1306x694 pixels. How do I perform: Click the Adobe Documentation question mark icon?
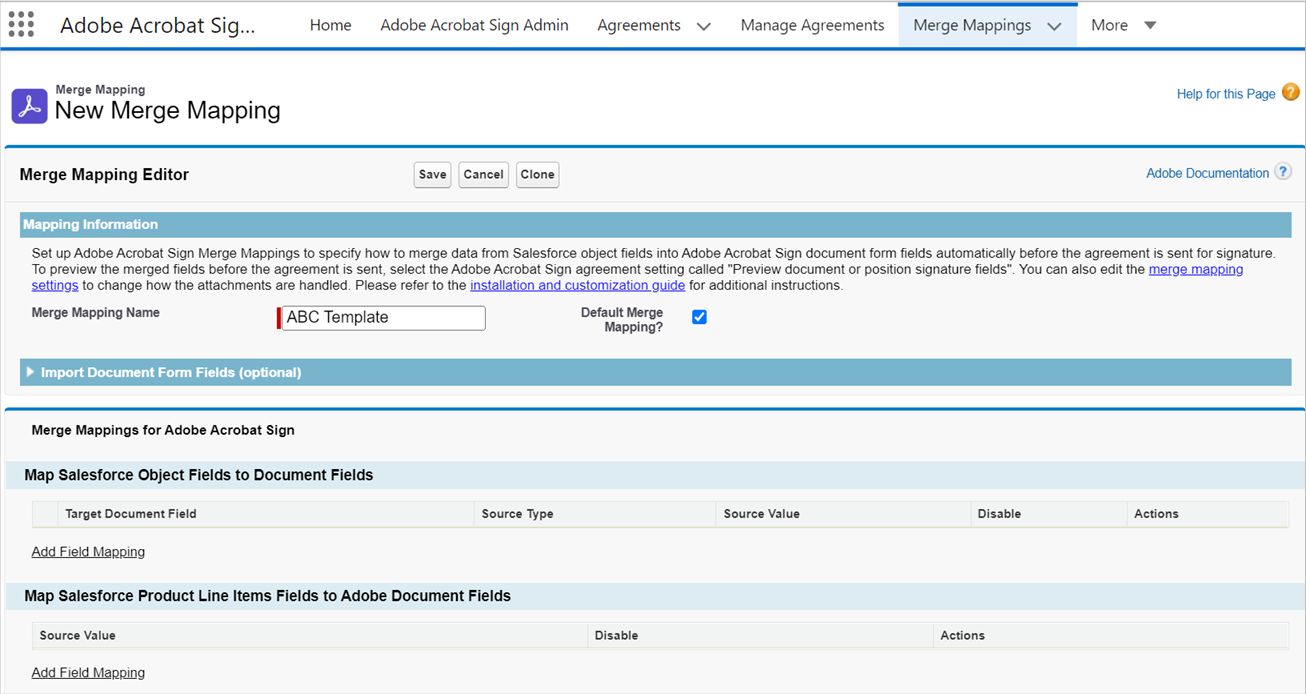coord(1283,172)
